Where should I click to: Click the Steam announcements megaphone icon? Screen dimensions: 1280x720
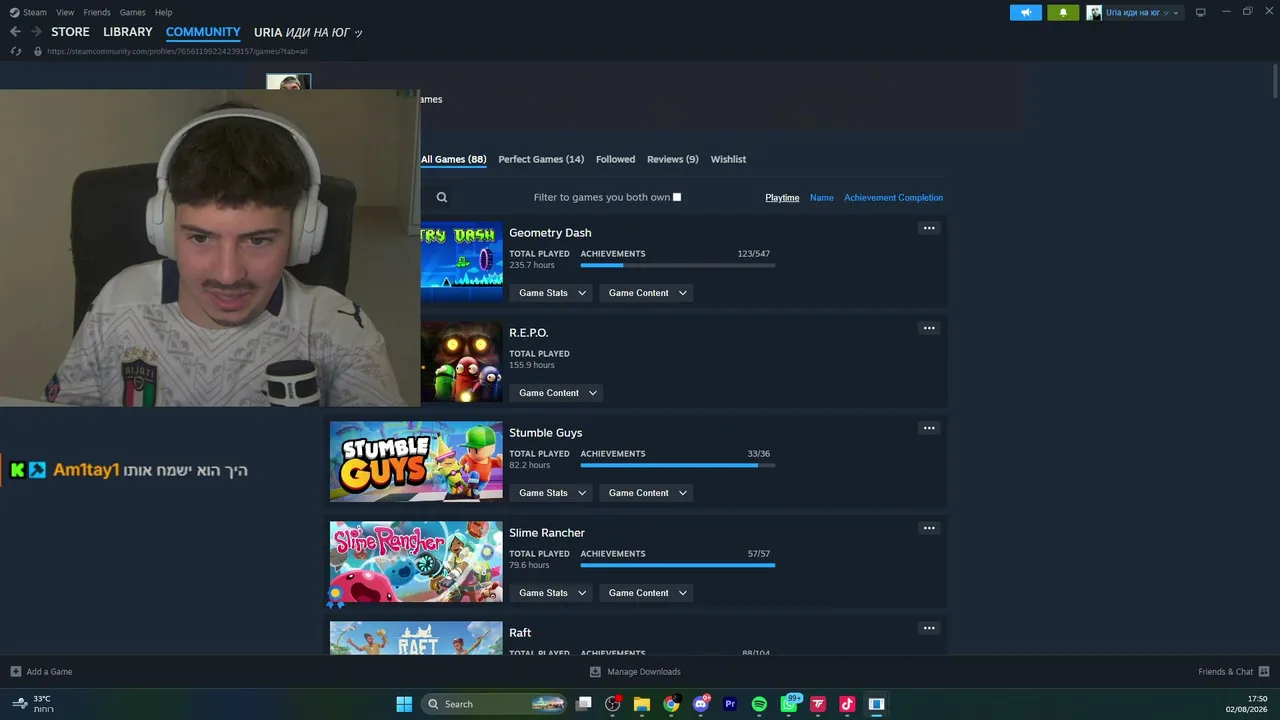coord(1025,12)
